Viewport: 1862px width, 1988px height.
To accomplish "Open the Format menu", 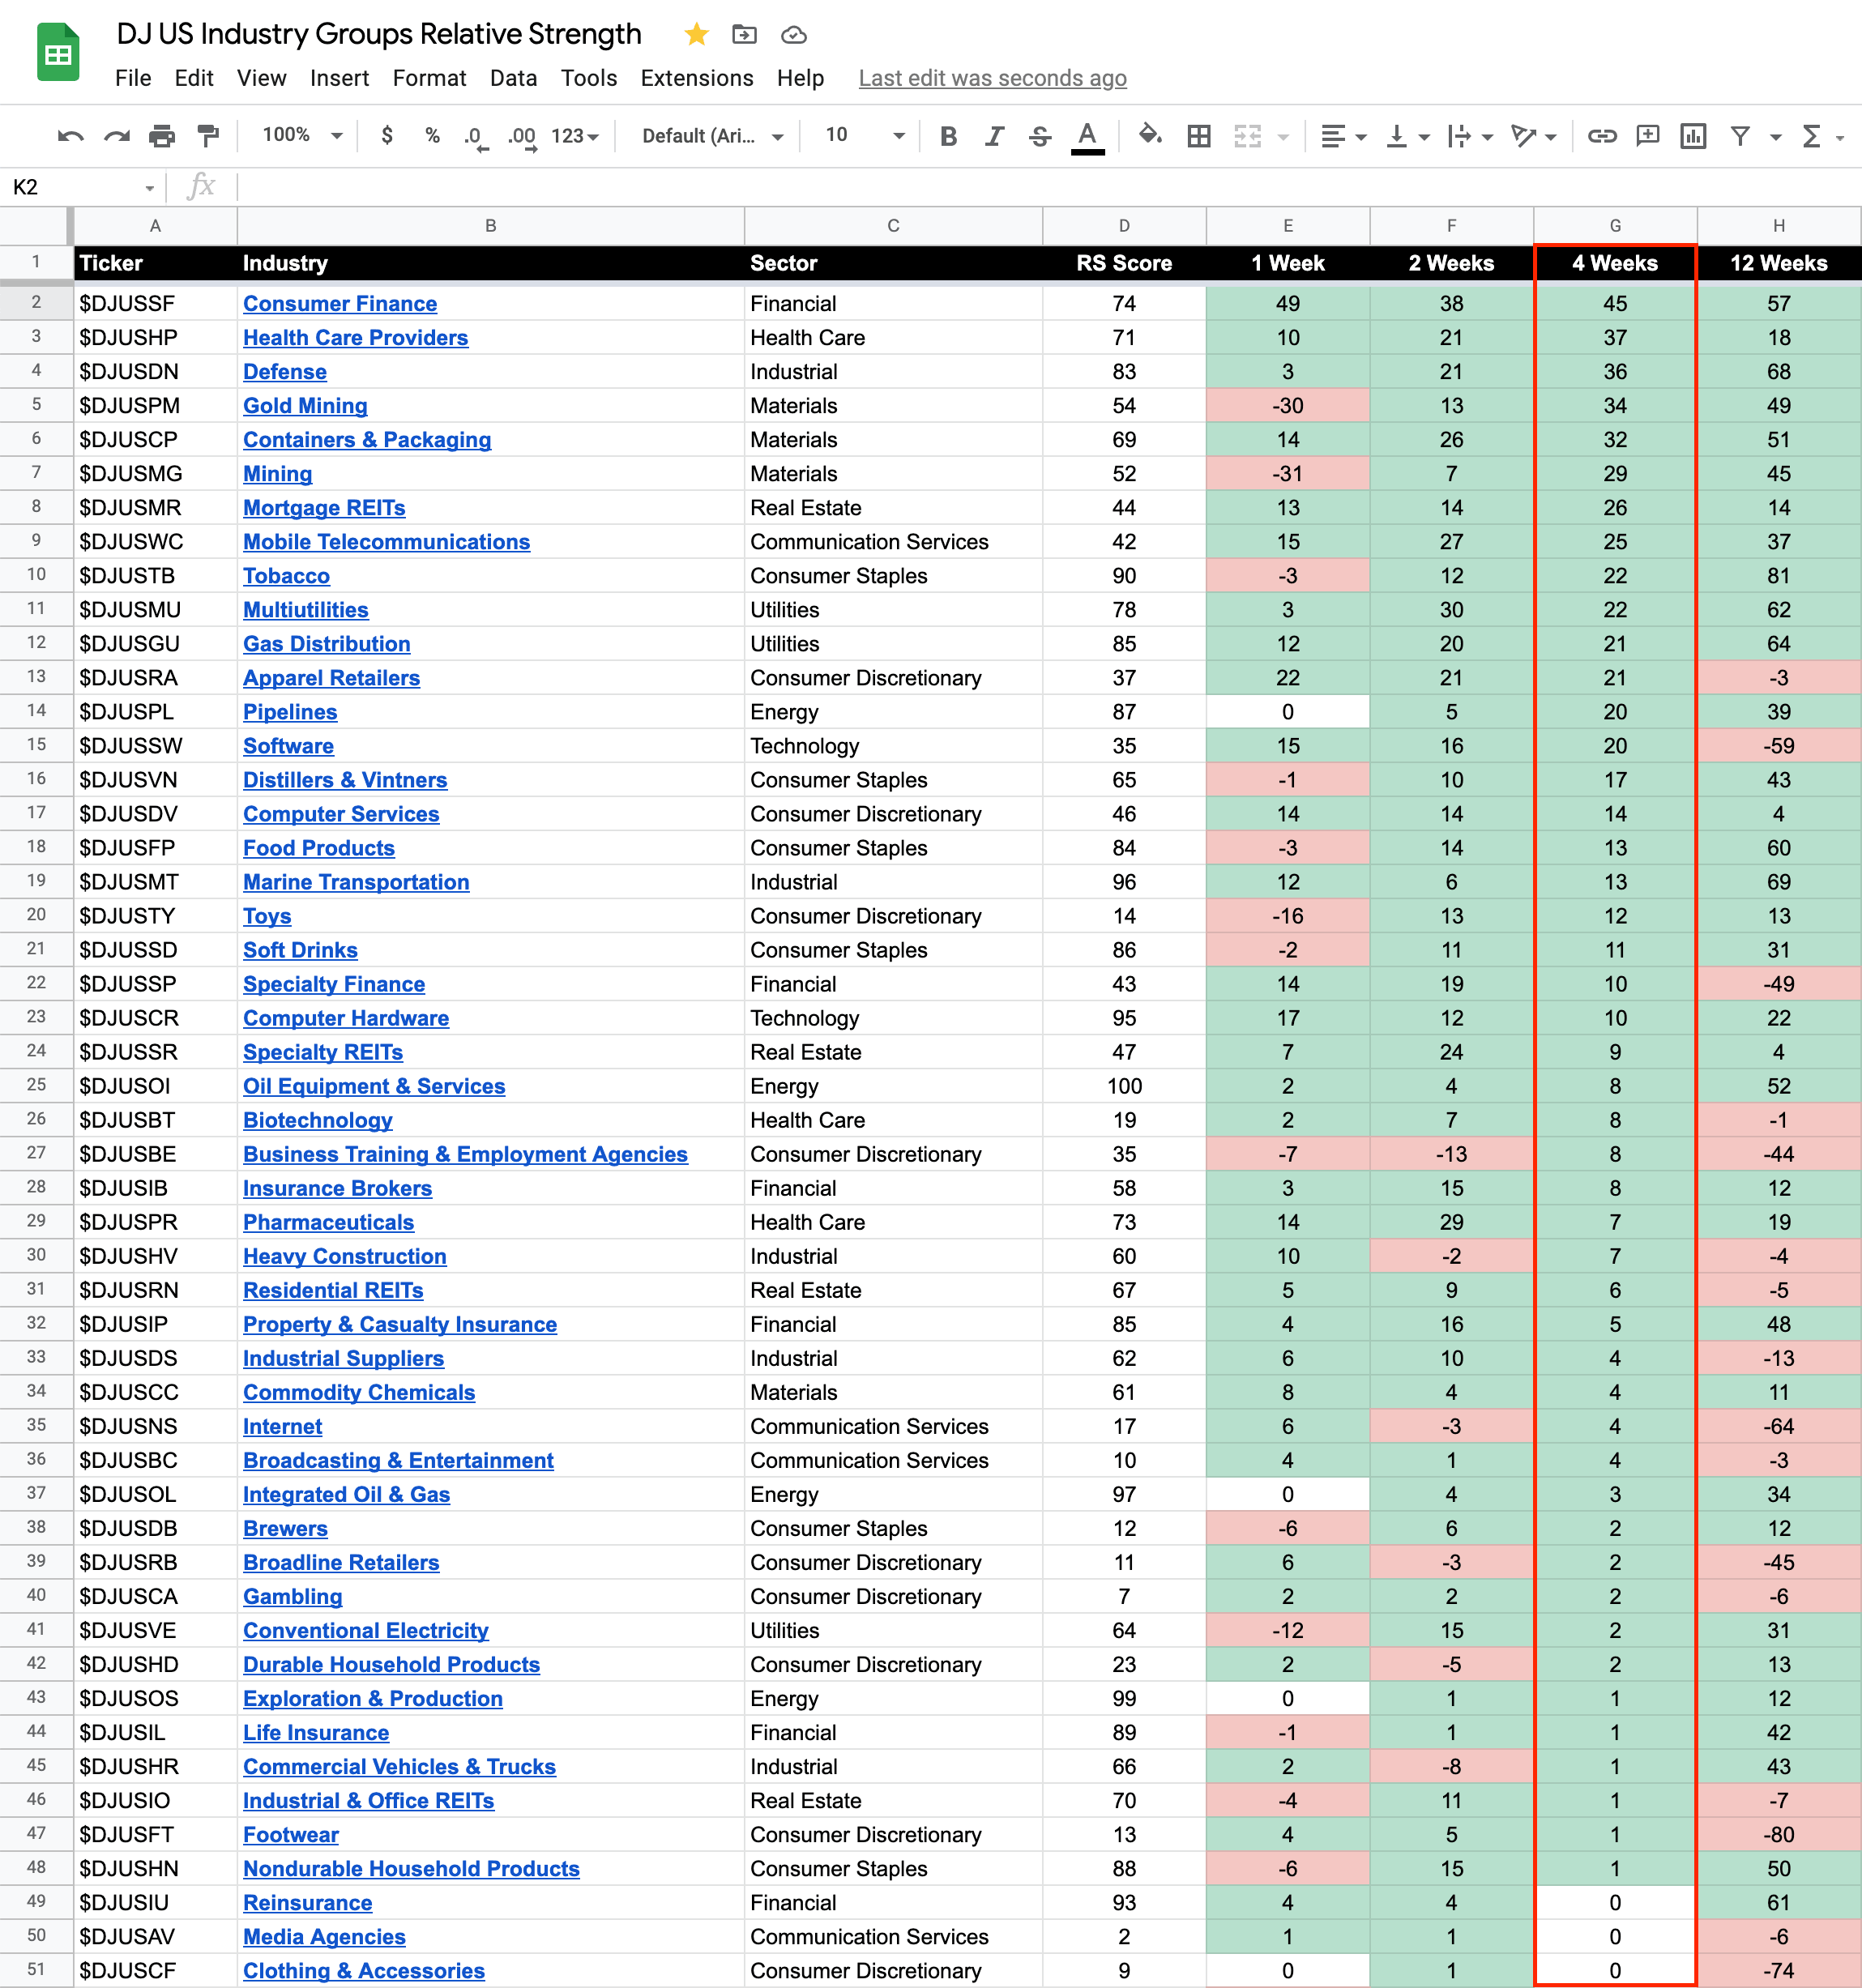I will 429,78.
